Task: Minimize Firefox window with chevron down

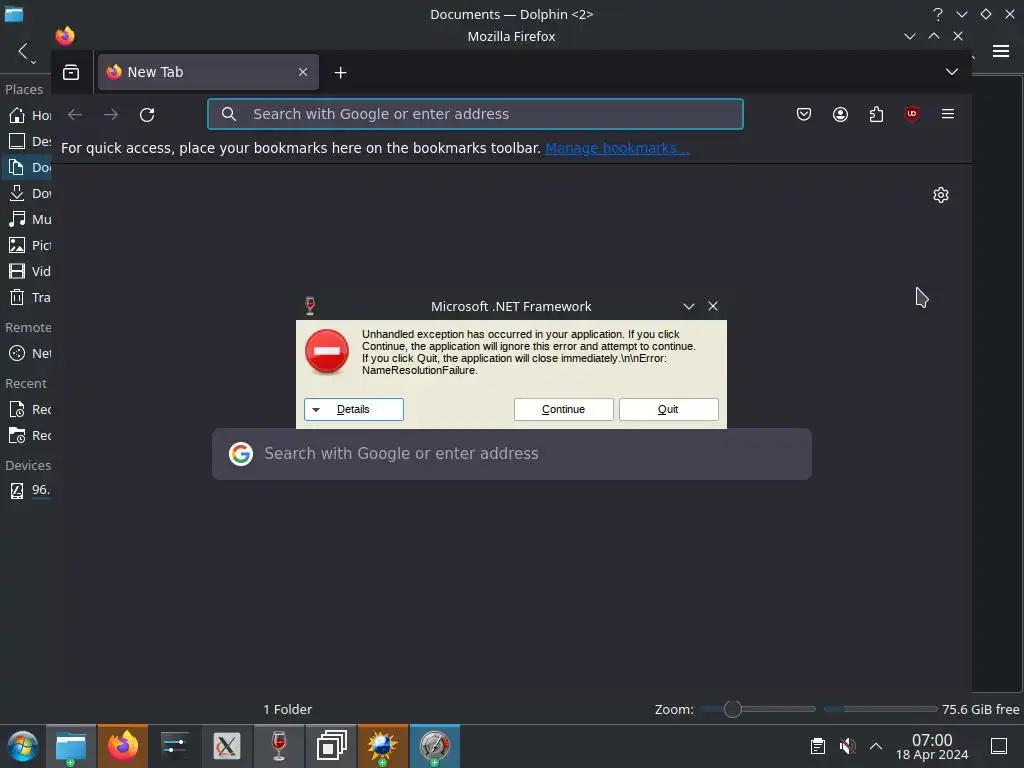Action: pyautogui.click(x=910, y=37)
